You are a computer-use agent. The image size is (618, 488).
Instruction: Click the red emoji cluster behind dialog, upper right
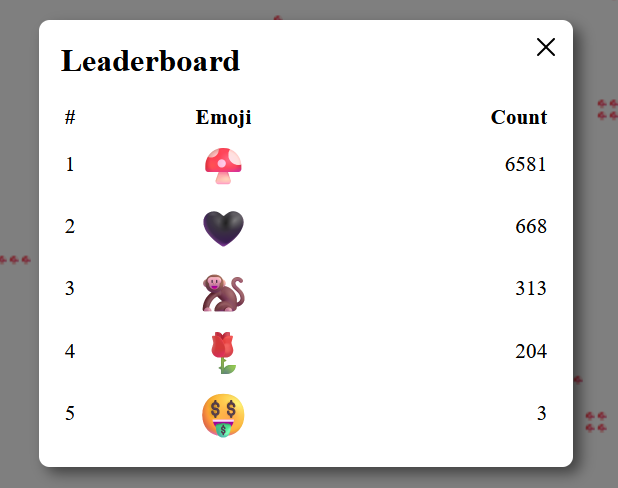click(x=607, y=110)
